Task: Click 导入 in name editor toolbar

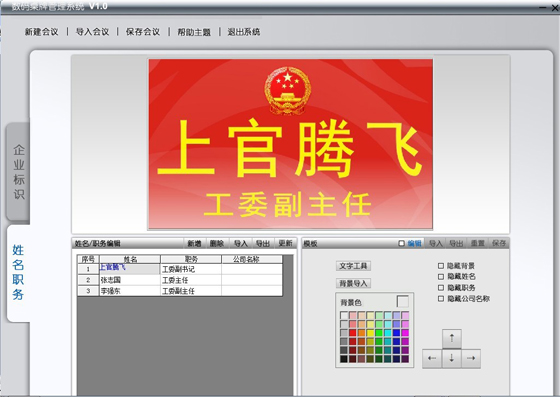Action: pyautogui.click(x=241, y=243)
